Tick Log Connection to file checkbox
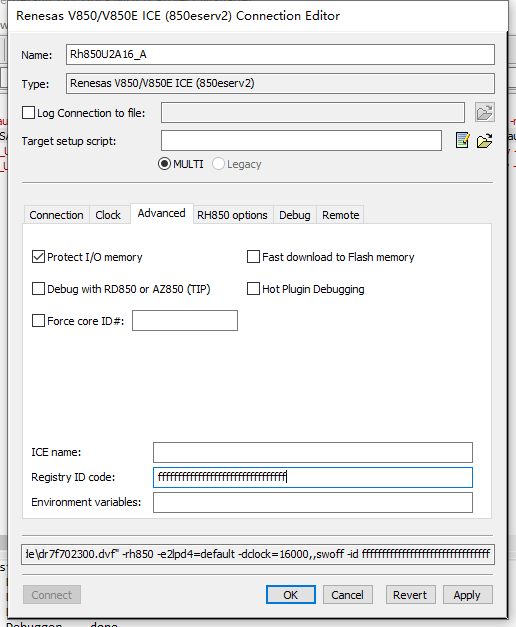Image resolution: width=516 pixels, height=627 pixels. pyautogui.click(x=28, y=113)
